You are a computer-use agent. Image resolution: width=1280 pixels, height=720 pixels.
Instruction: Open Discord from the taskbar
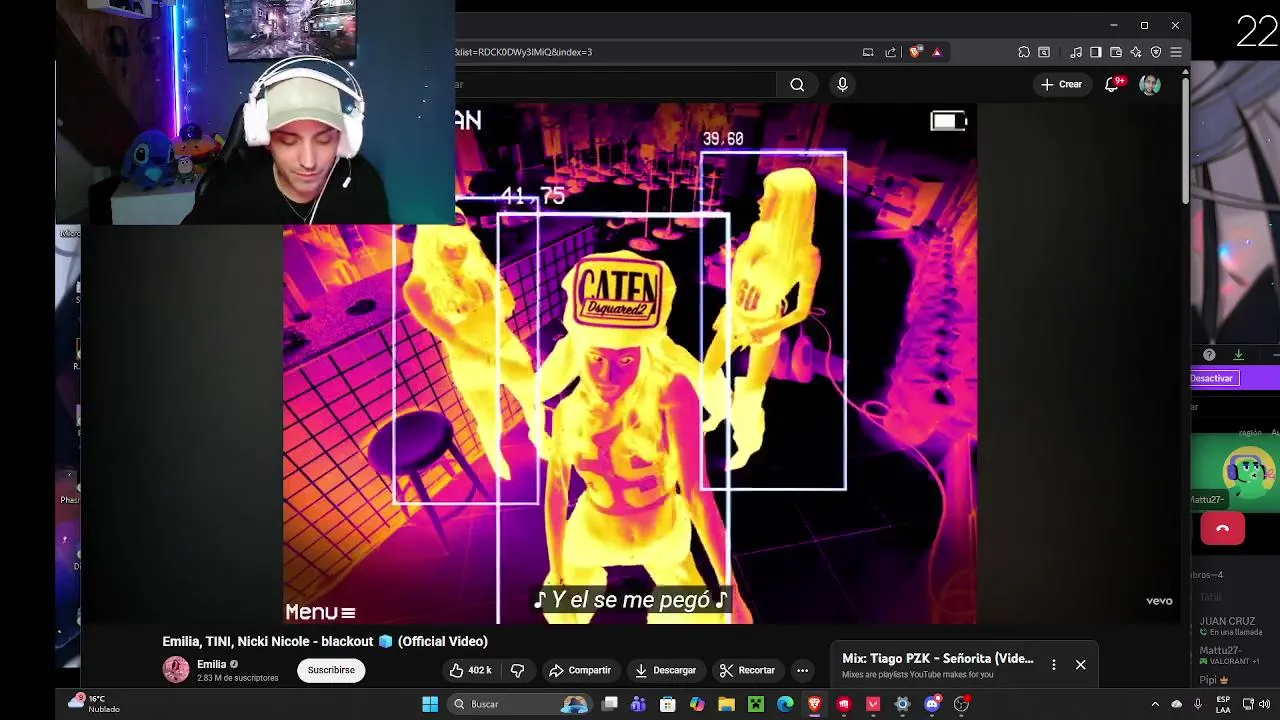coord(932,704)
